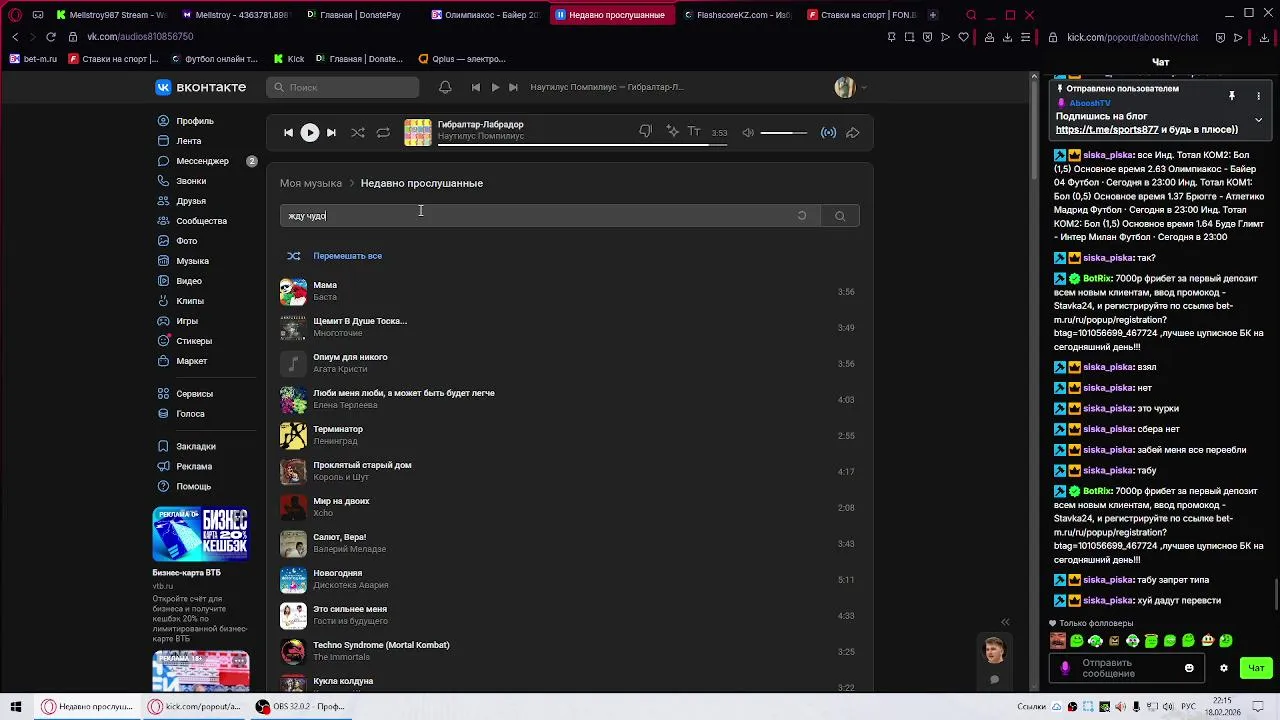Focus the VK top search field Поиск

click(343, 87)
